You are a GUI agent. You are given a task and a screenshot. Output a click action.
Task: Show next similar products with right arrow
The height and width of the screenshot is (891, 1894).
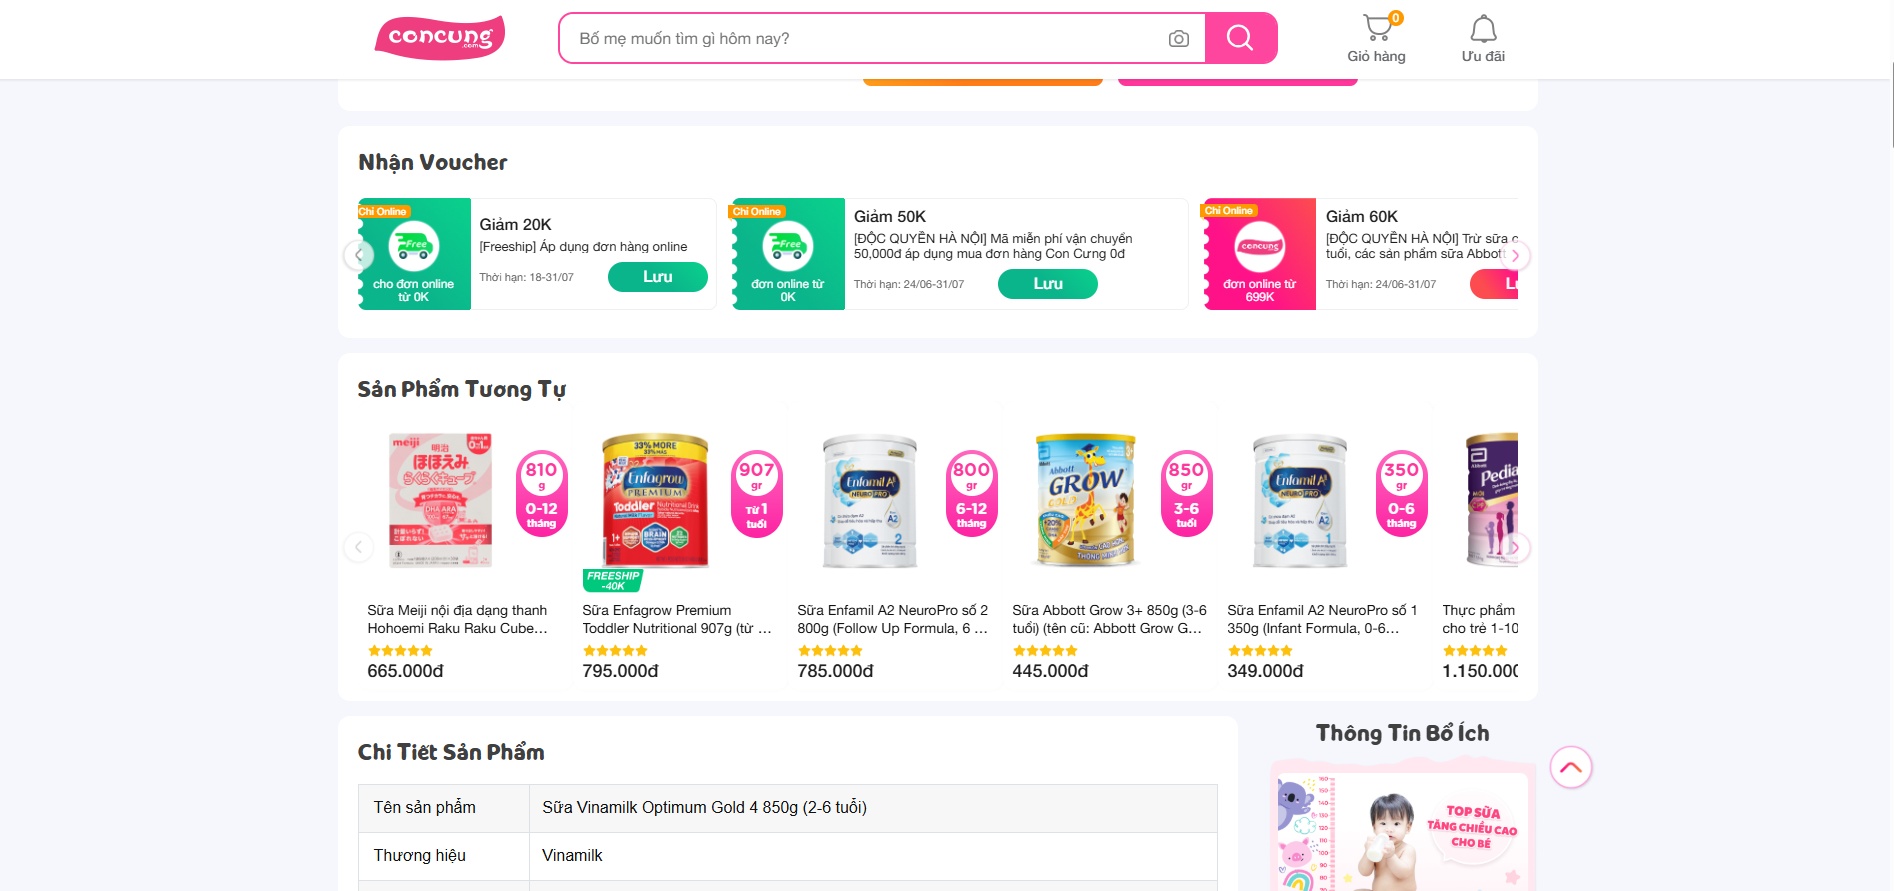(1515, 547)
